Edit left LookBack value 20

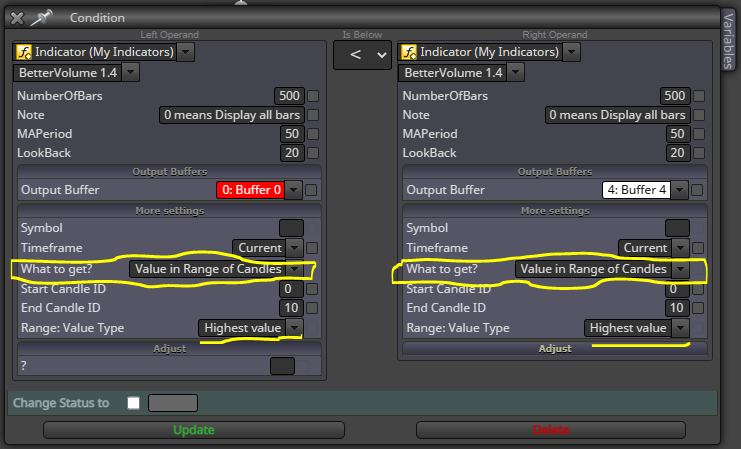click(292, 153)
